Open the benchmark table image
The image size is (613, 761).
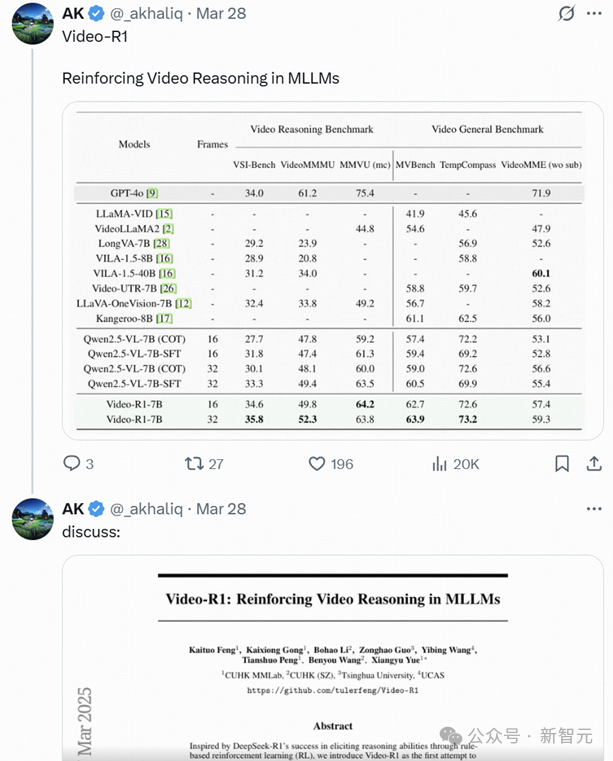(332, 270)
